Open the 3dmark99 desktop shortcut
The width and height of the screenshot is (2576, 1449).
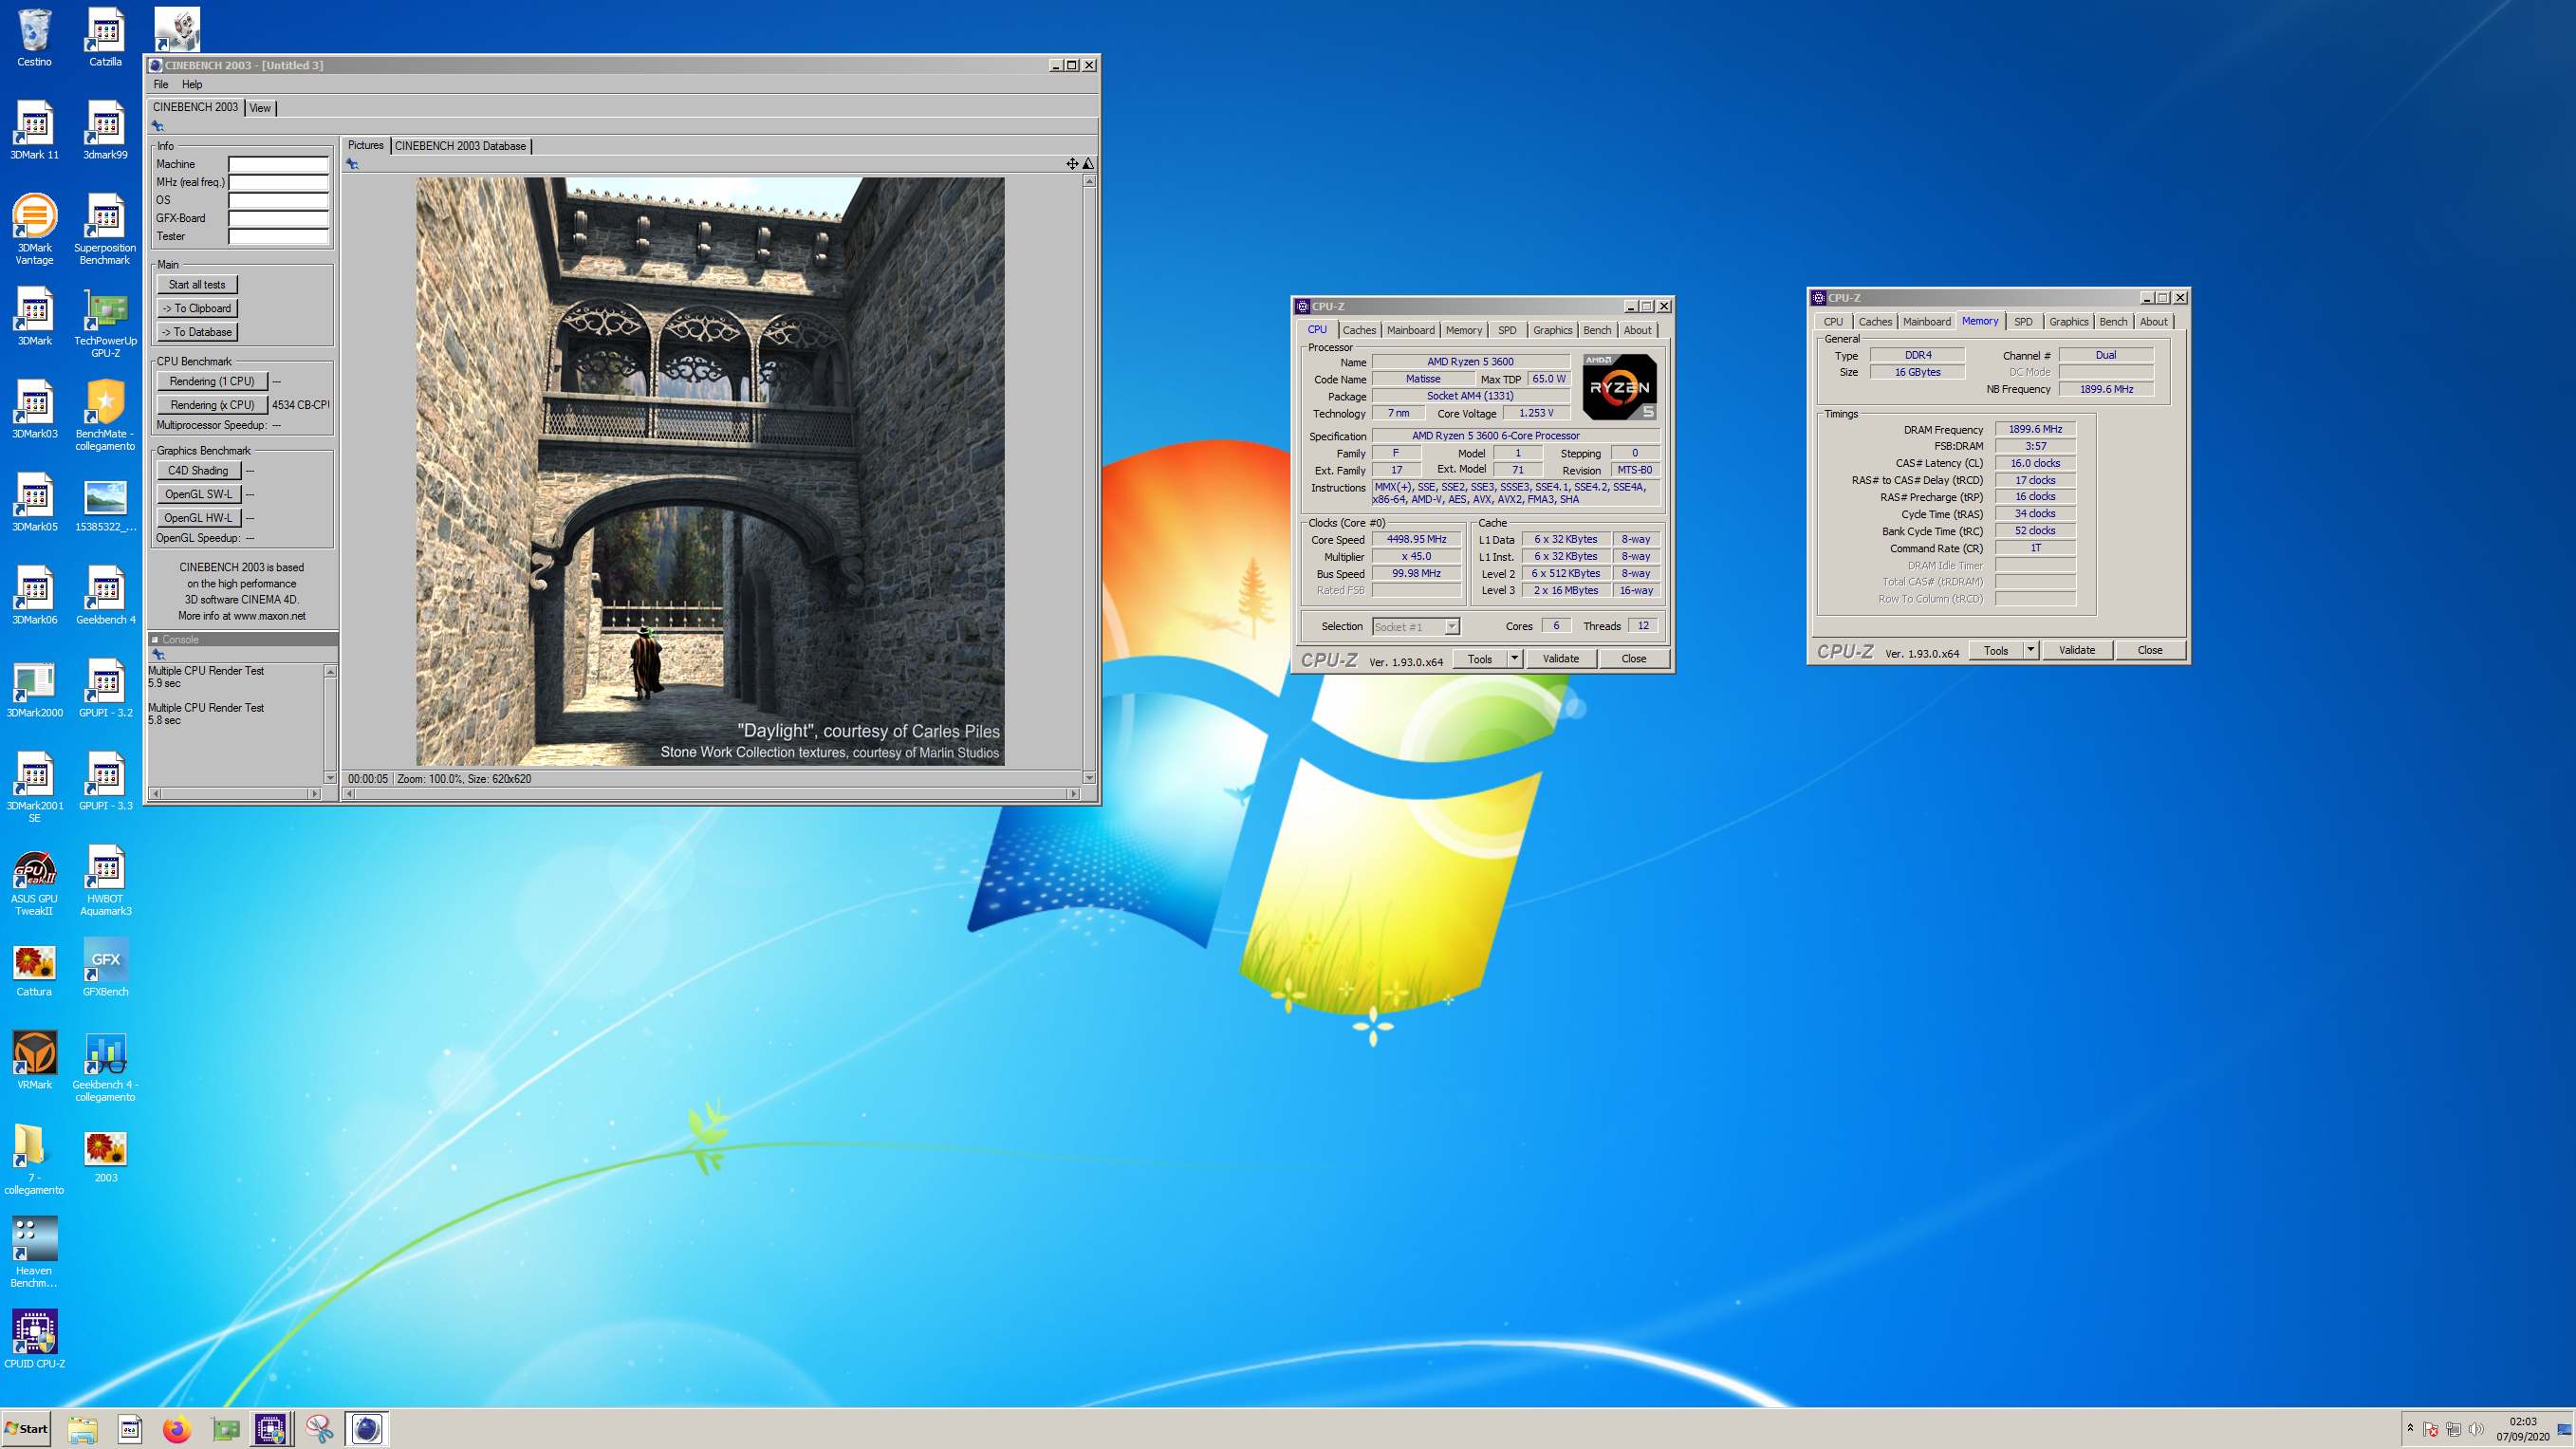coord(105,131)
